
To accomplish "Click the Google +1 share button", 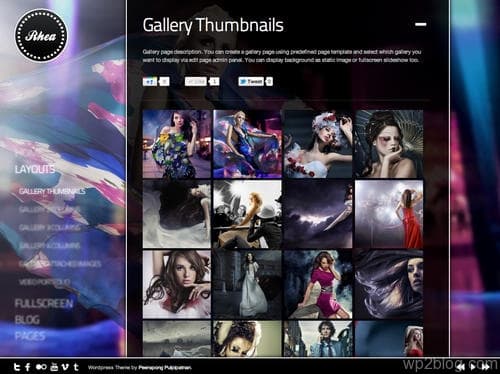I will click(x=150, y=82).
